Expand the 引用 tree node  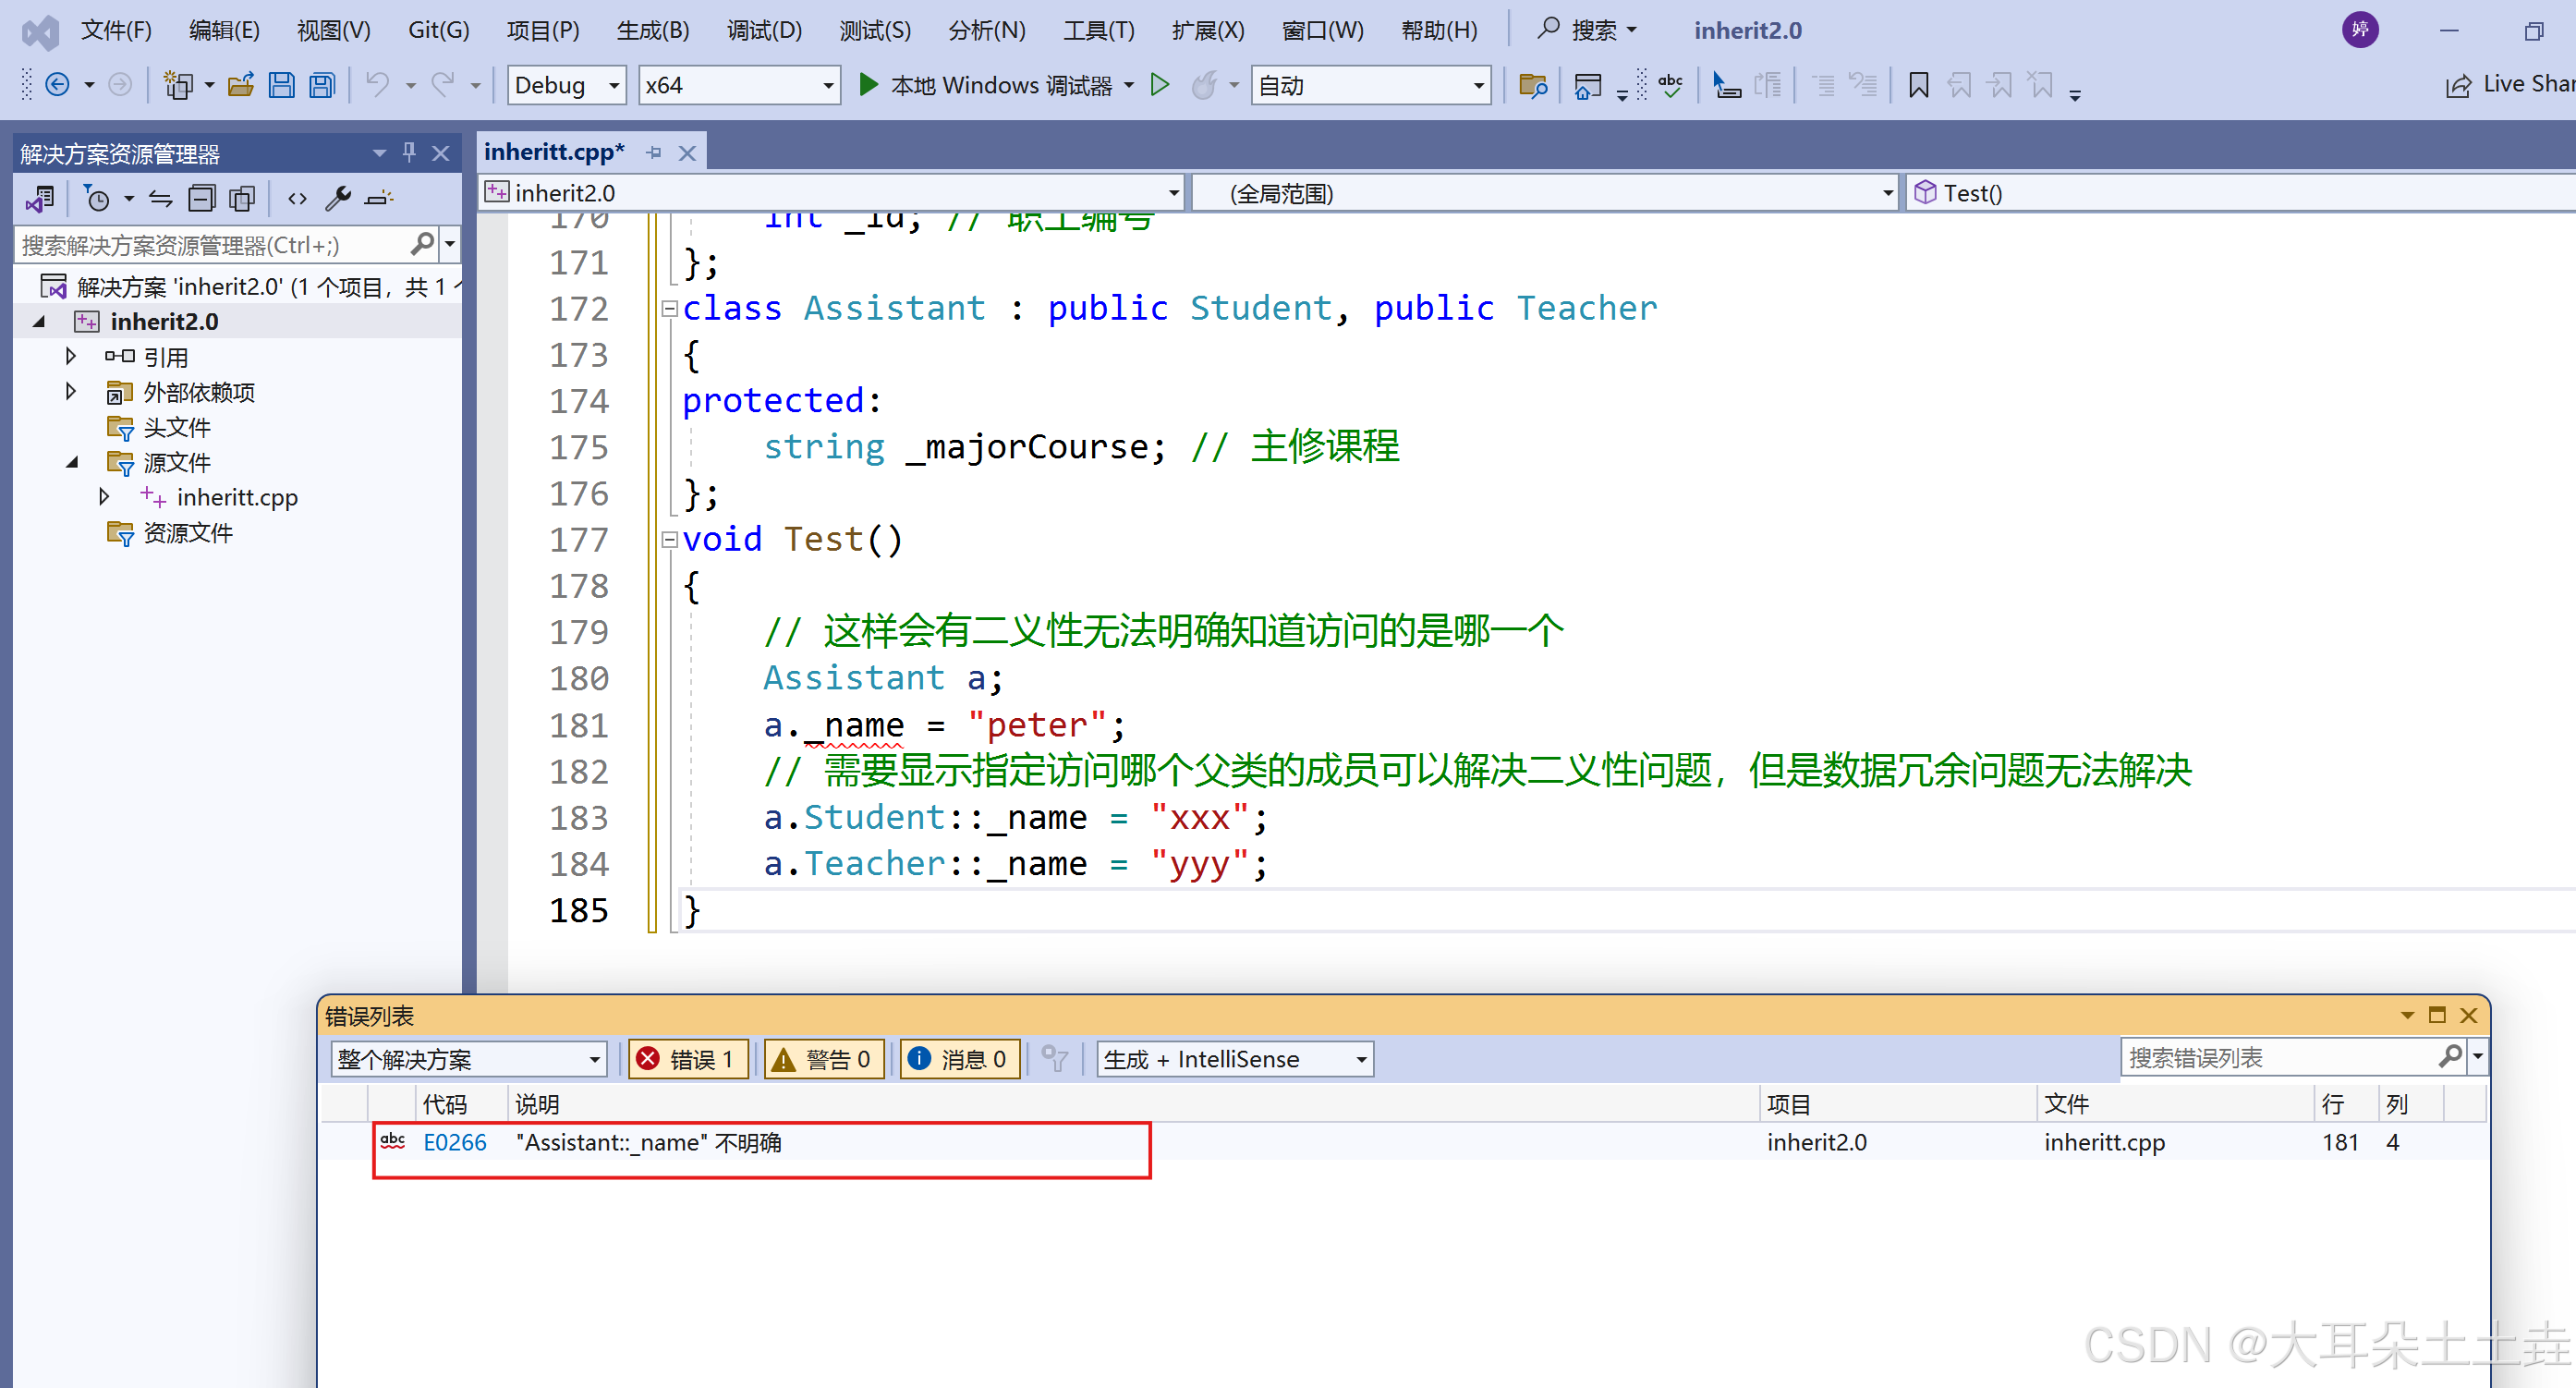point(70,356)
